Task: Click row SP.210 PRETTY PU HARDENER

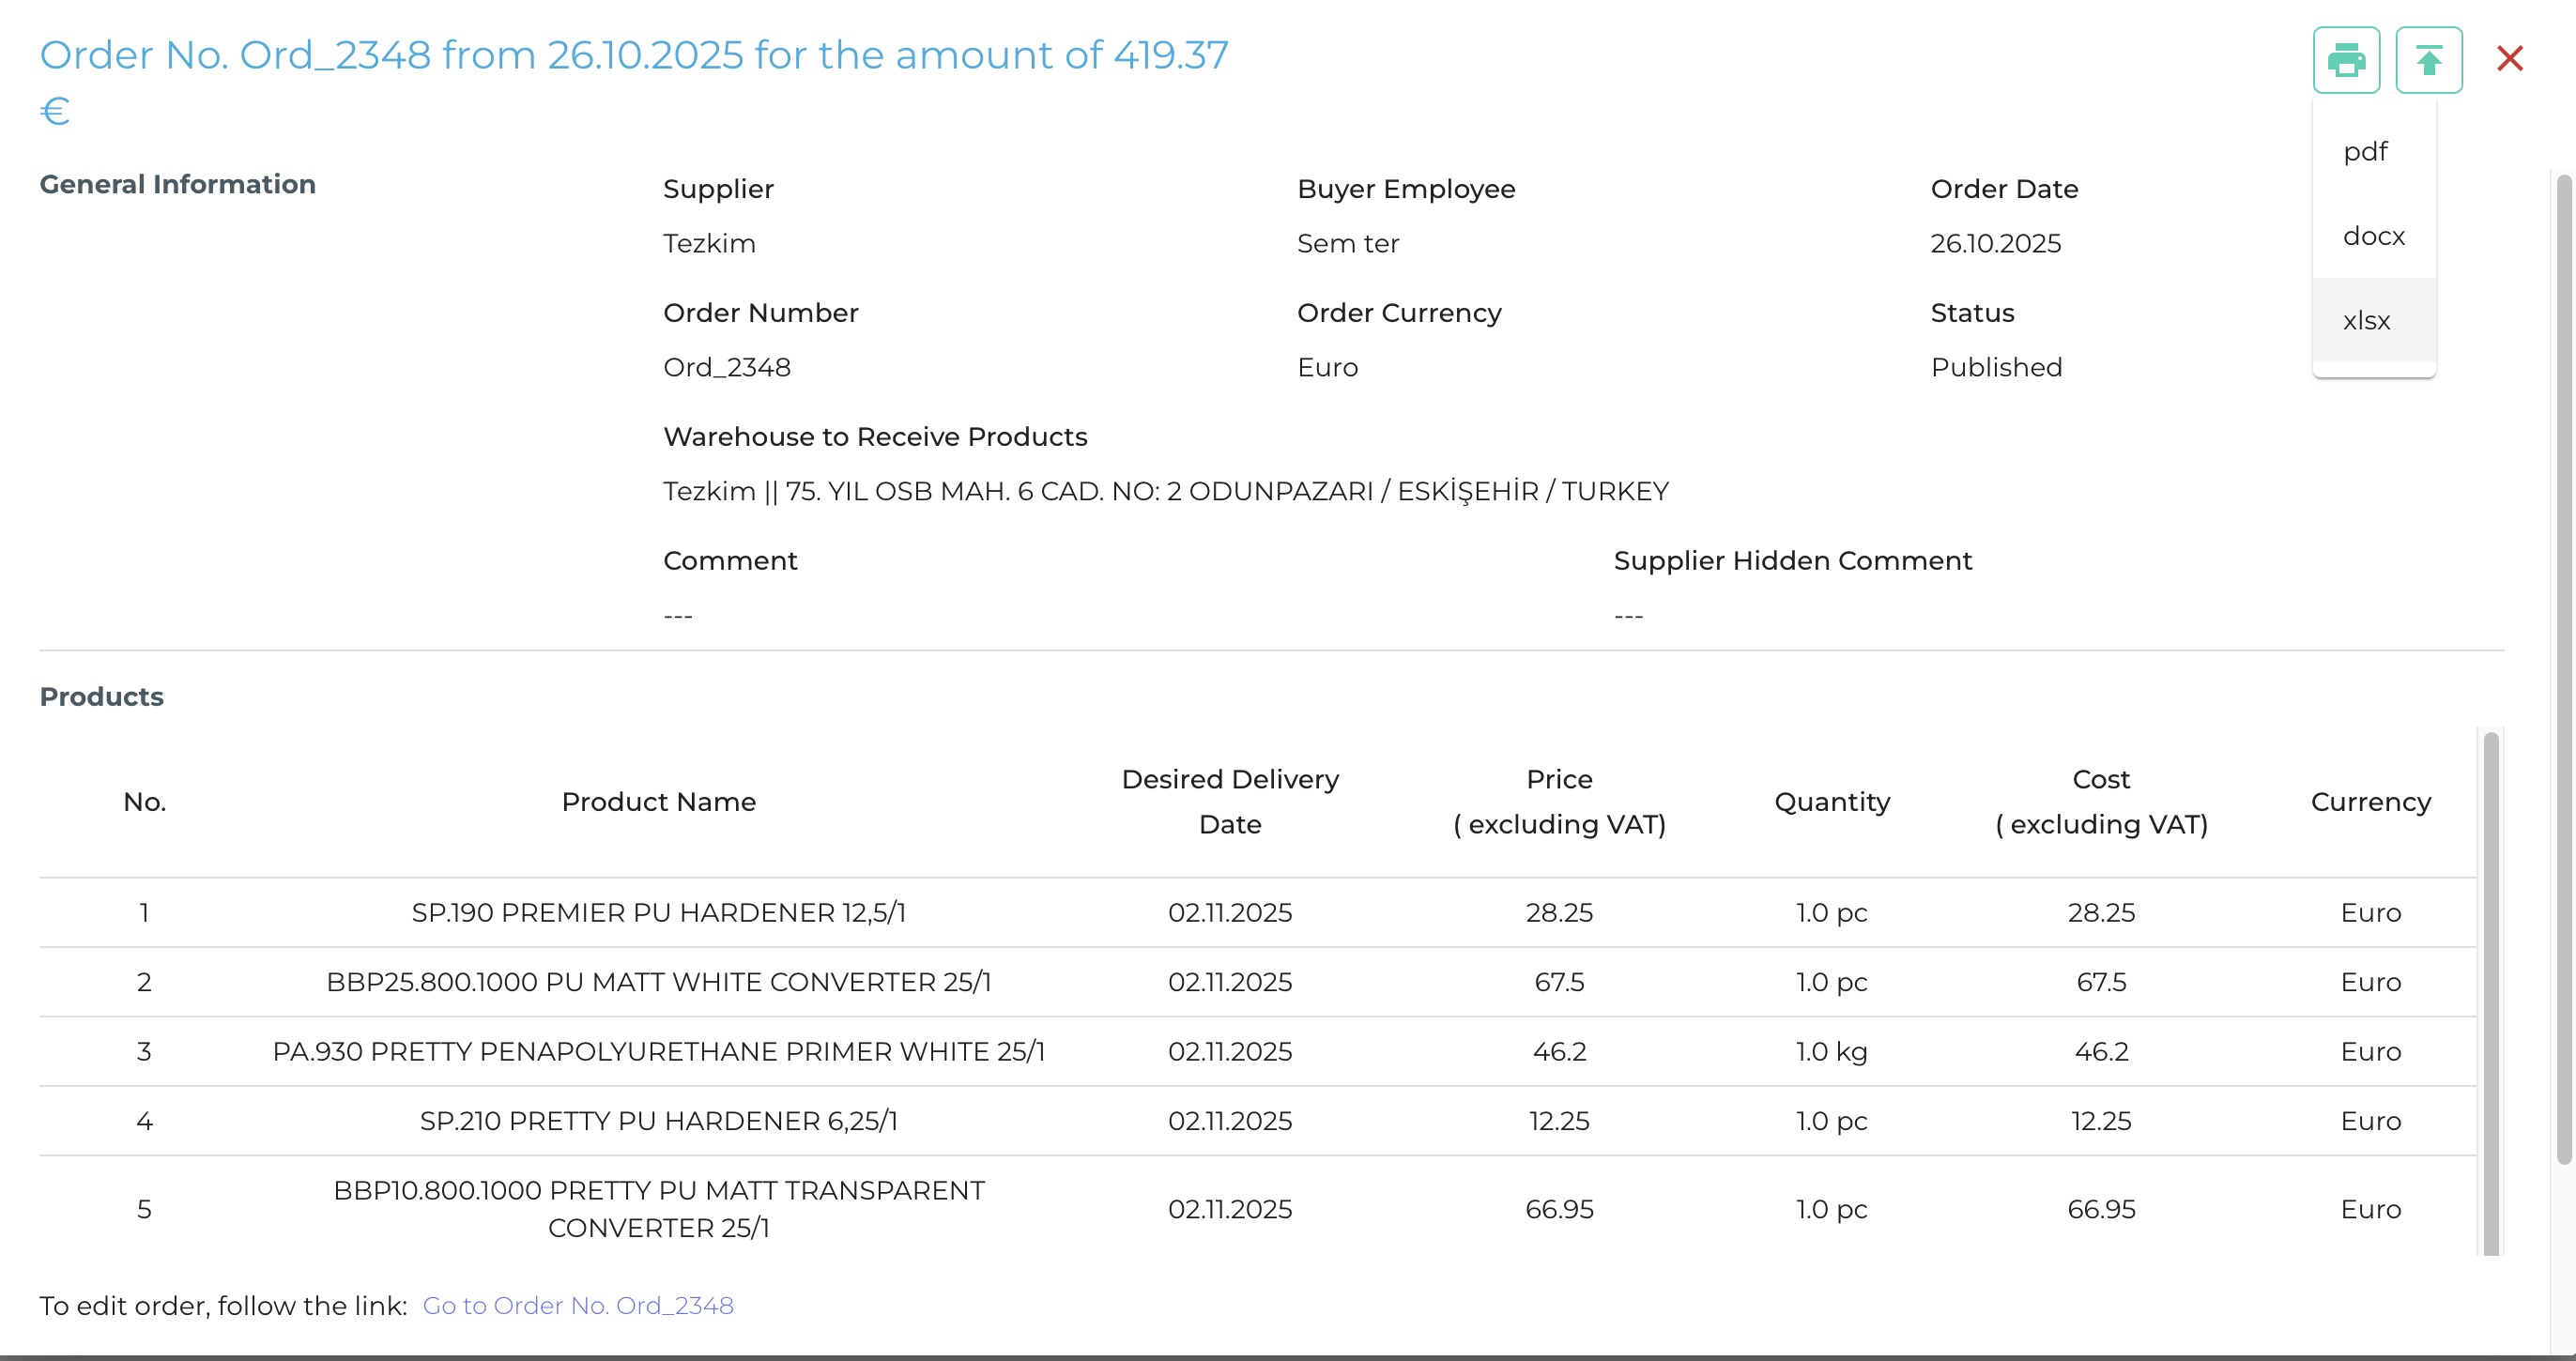Action: [659, 1121]
